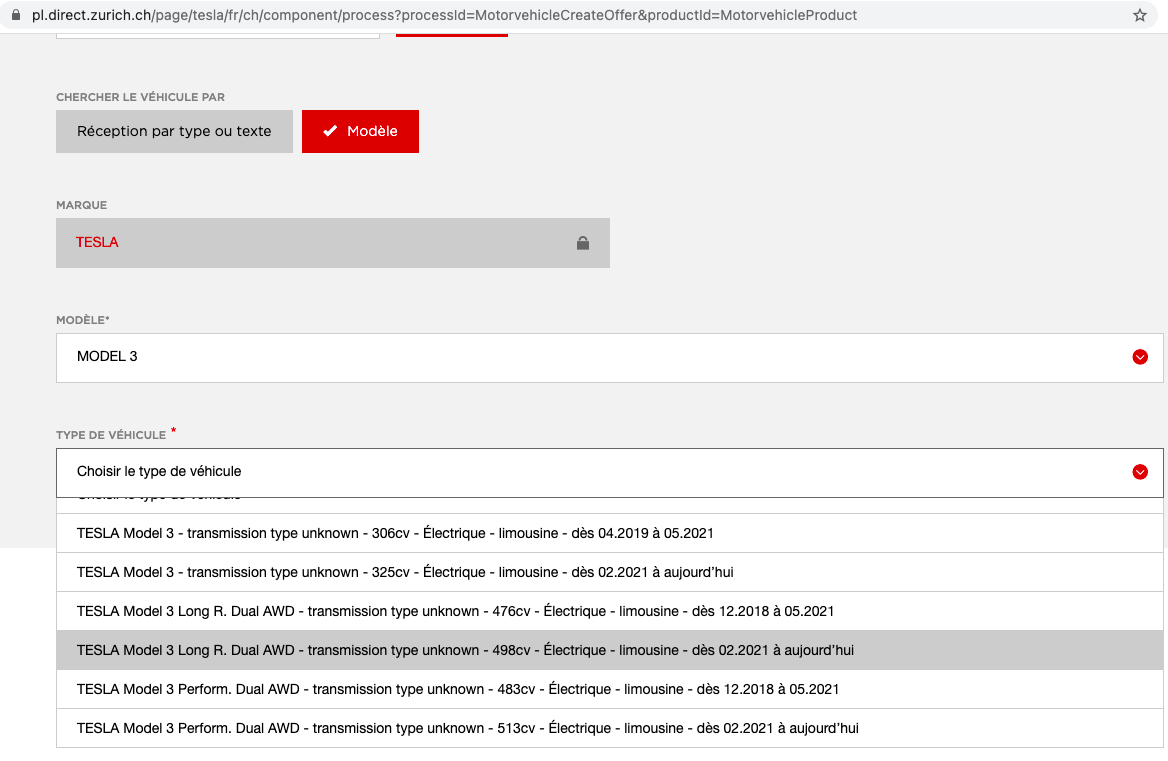
Task: Choose Perform. Dual AWD 513cv option
Action: [609, 728]
